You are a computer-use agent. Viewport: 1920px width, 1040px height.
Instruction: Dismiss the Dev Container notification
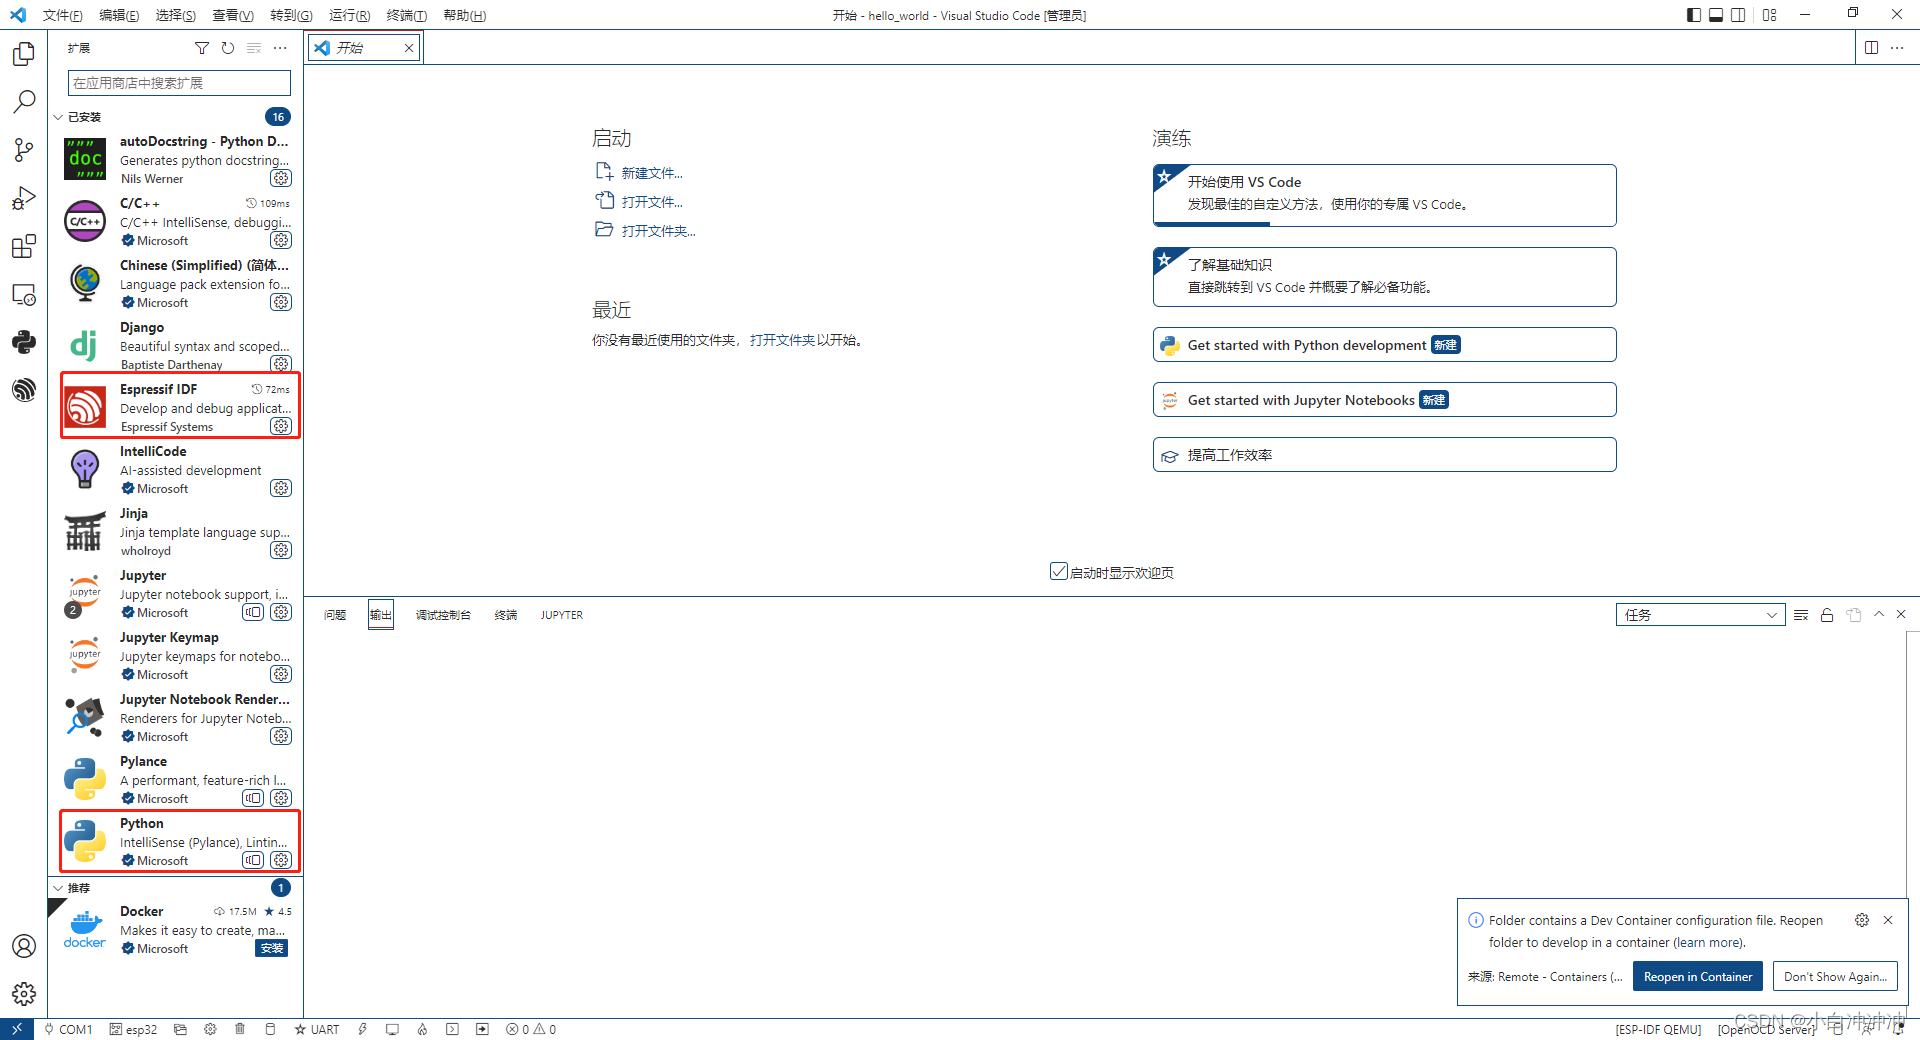(x=1888, y=920)
